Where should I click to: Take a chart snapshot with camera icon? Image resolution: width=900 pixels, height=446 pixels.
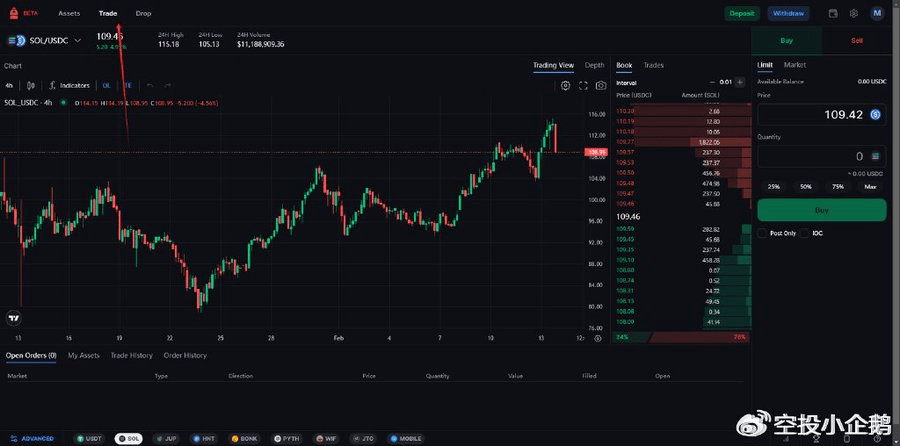pyautogui.click(x=600, y=86)
